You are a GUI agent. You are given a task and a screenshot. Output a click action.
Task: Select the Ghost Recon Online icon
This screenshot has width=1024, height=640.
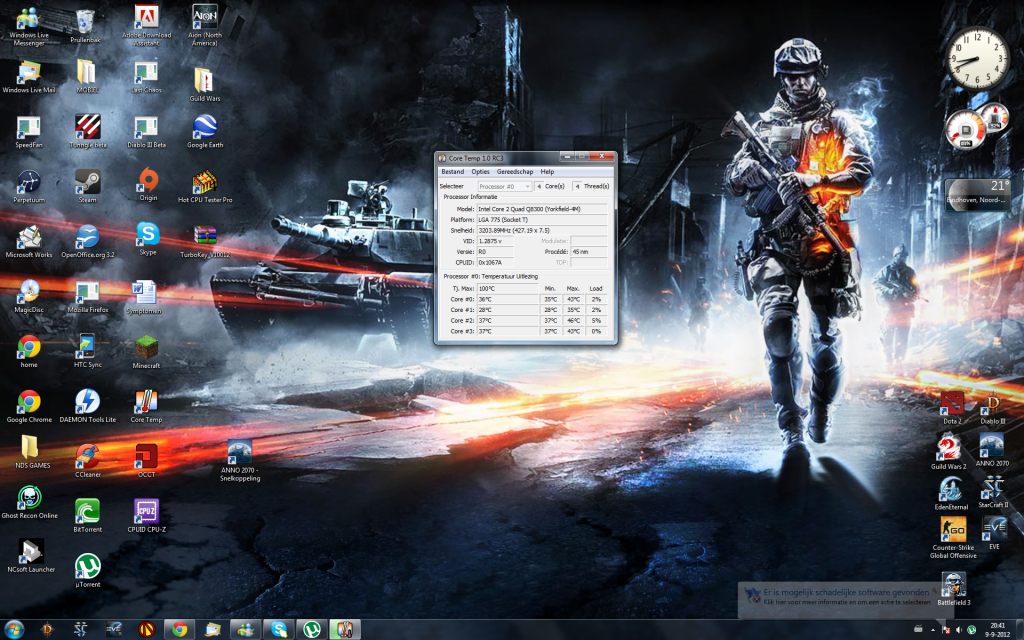click(29, 503)
